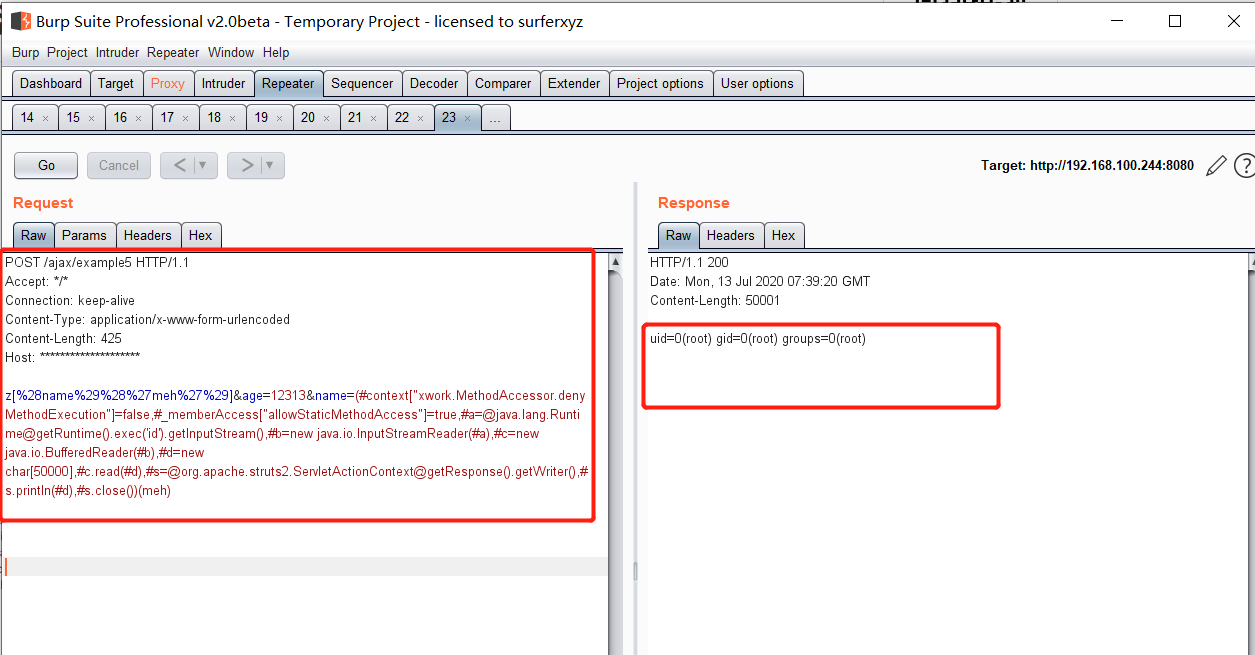Close Repeater tab 19
1255x655 pixels.
(280, 118)
